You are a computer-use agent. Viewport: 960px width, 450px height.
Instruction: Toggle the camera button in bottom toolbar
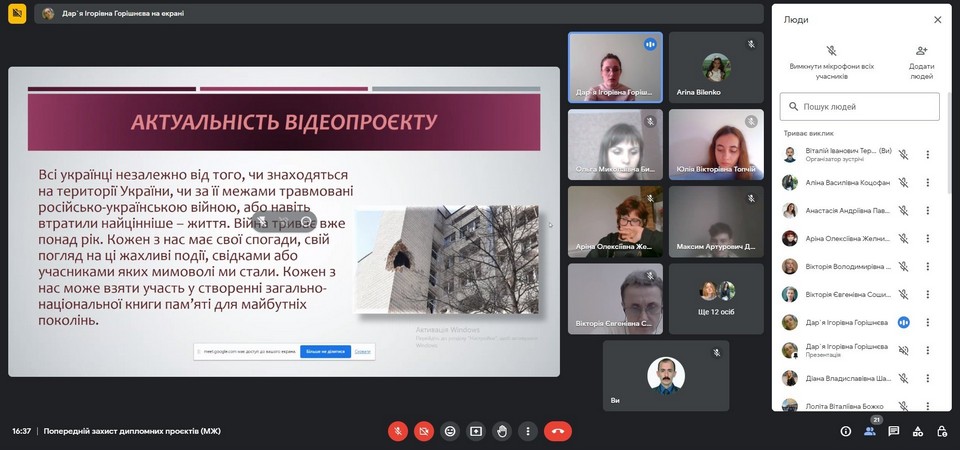(x=424, y=431)
